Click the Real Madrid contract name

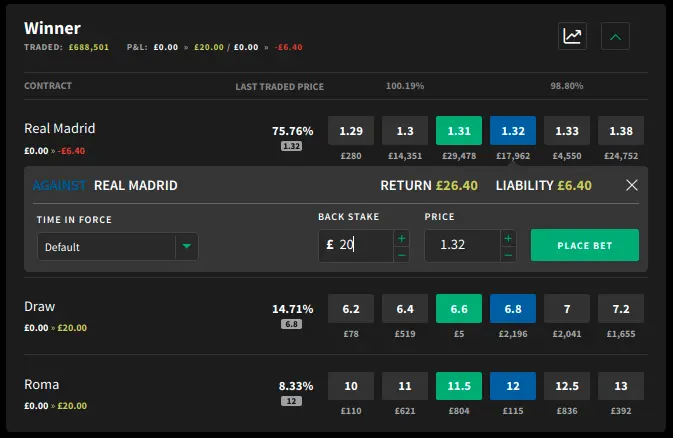pyautogui.click(x=60, y=128)
